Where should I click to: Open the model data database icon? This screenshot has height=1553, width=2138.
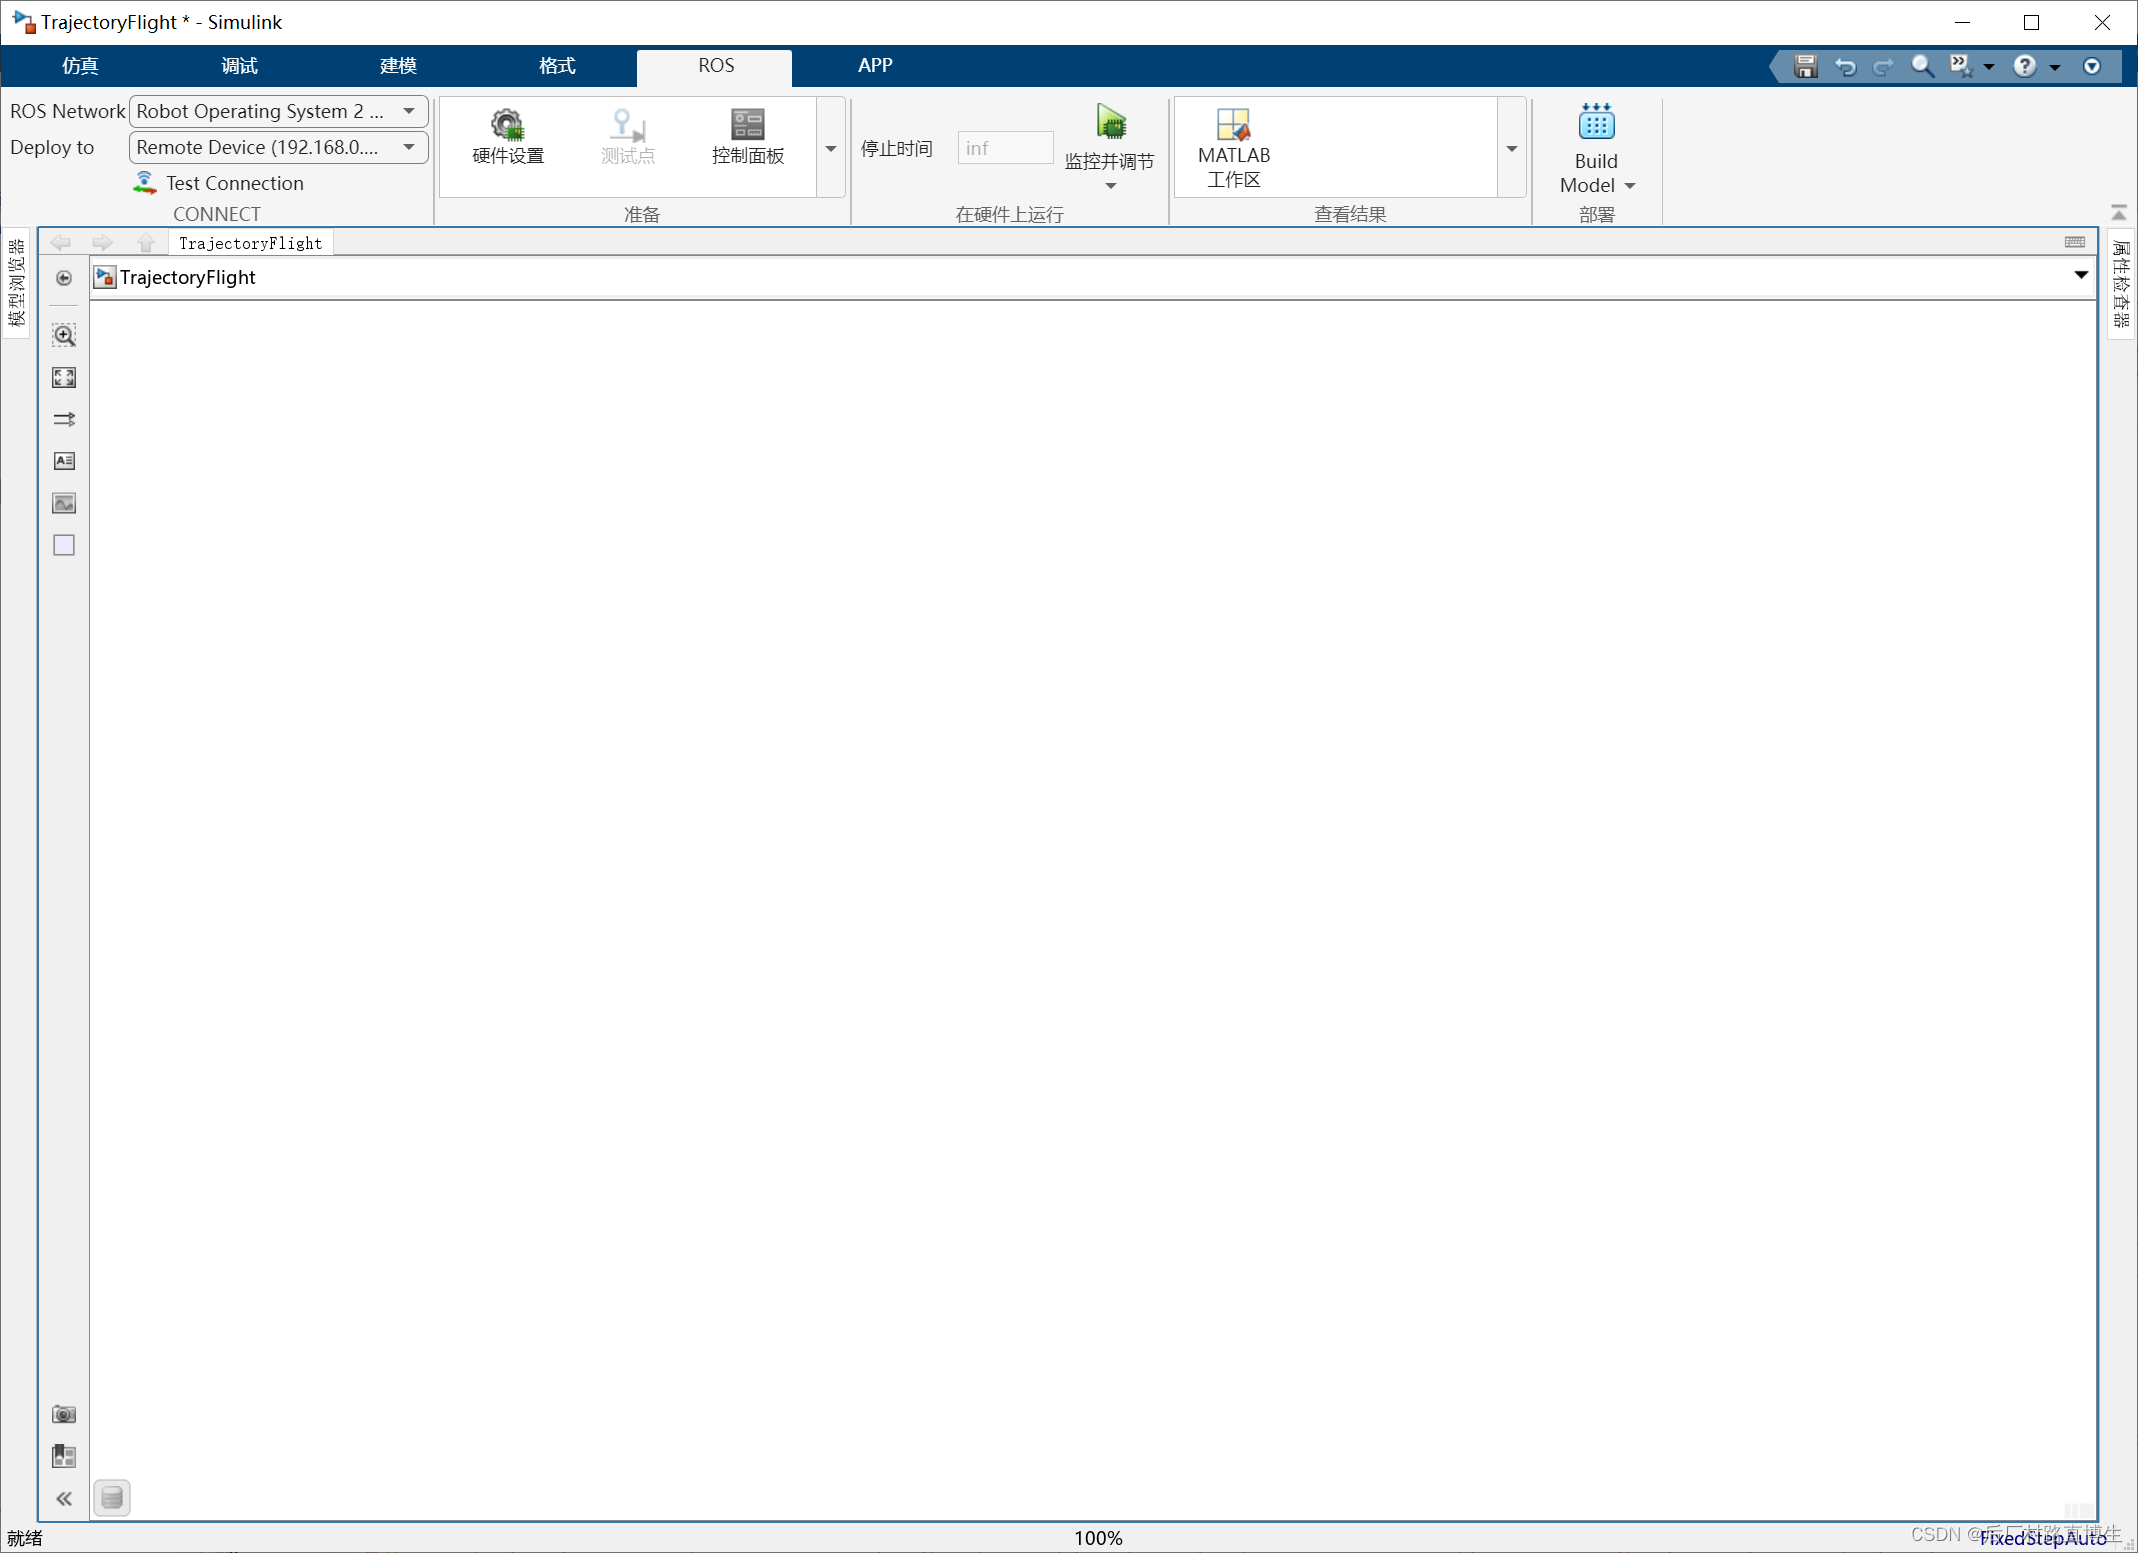click(x=112, y=1498)
